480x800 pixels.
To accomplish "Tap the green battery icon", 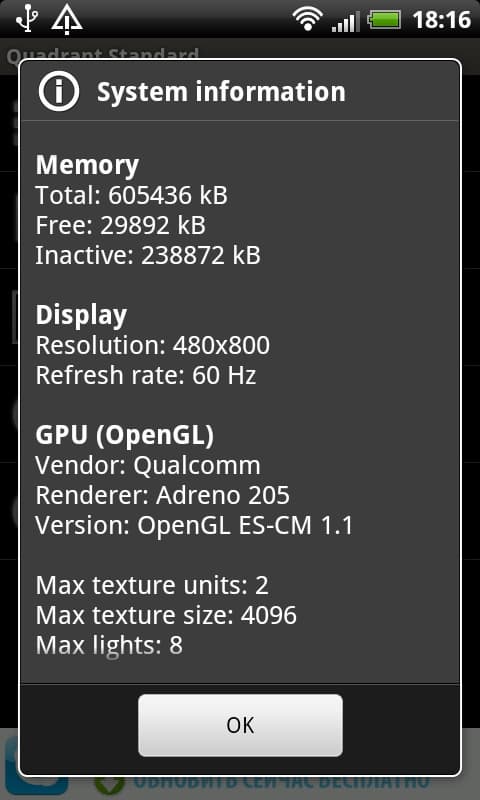I will (385, 20).
